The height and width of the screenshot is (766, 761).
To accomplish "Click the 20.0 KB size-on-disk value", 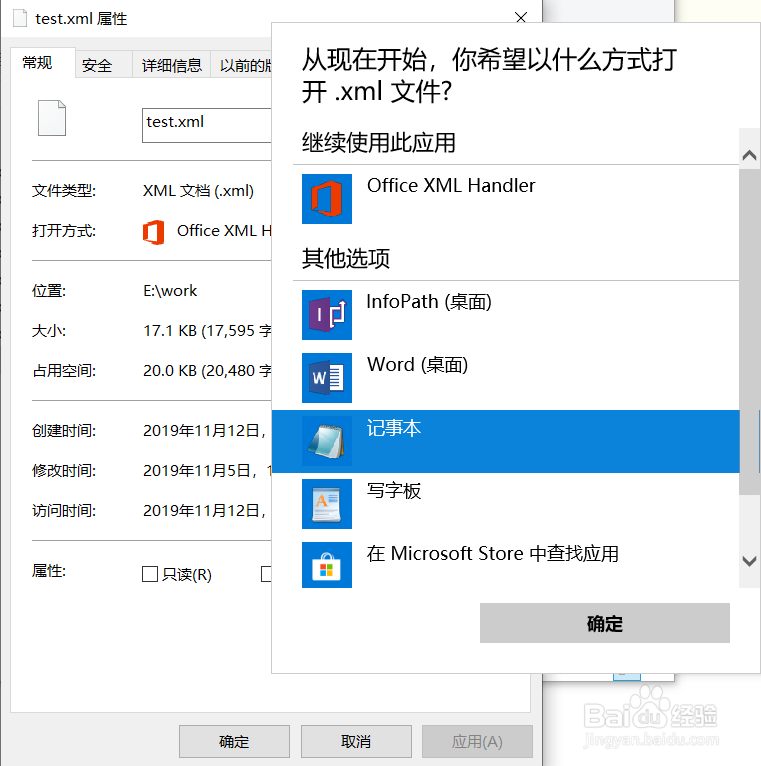I will pyautogui.click(x=207, y=371).
